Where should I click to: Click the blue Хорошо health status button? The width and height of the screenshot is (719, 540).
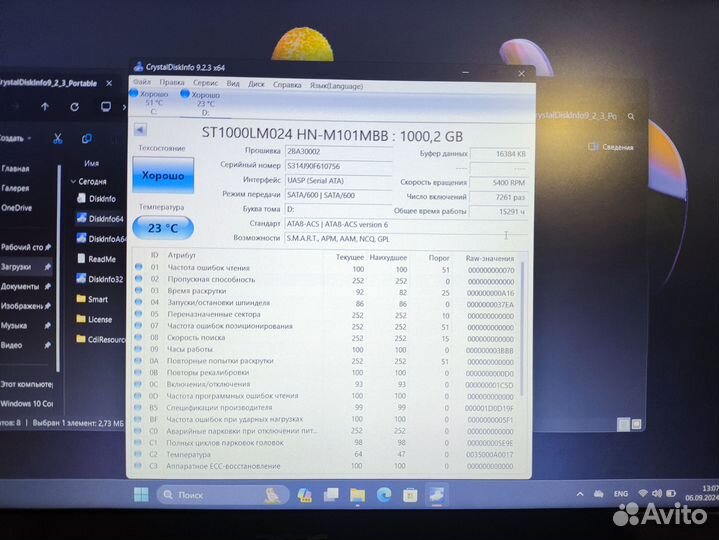pos(163,175)
